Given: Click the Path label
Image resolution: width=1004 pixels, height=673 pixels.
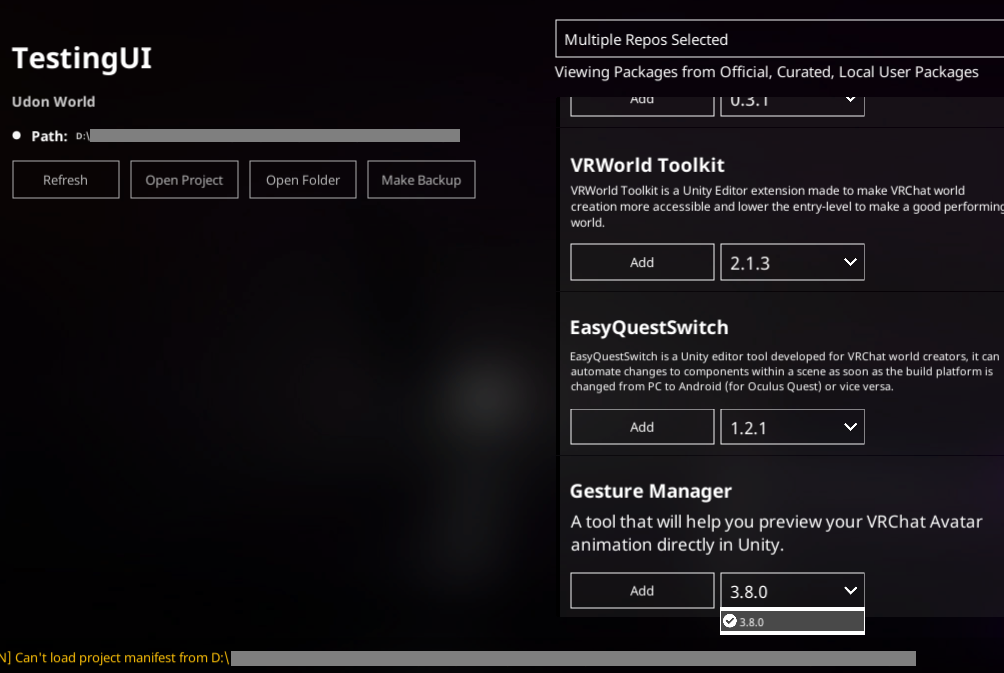Looking at the screenshot, I should click(49, 136).
